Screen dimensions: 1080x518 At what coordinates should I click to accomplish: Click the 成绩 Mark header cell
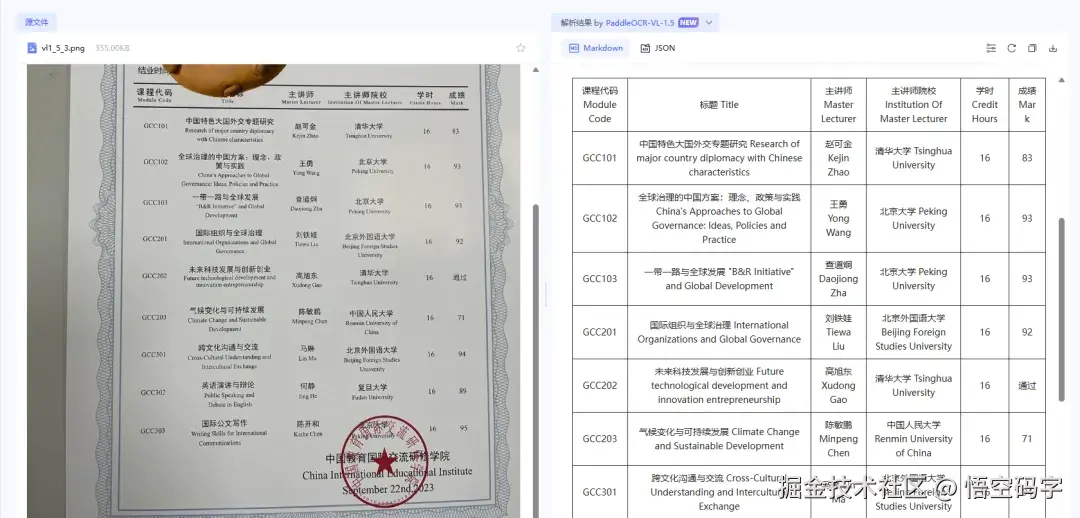coord(1027,105)
